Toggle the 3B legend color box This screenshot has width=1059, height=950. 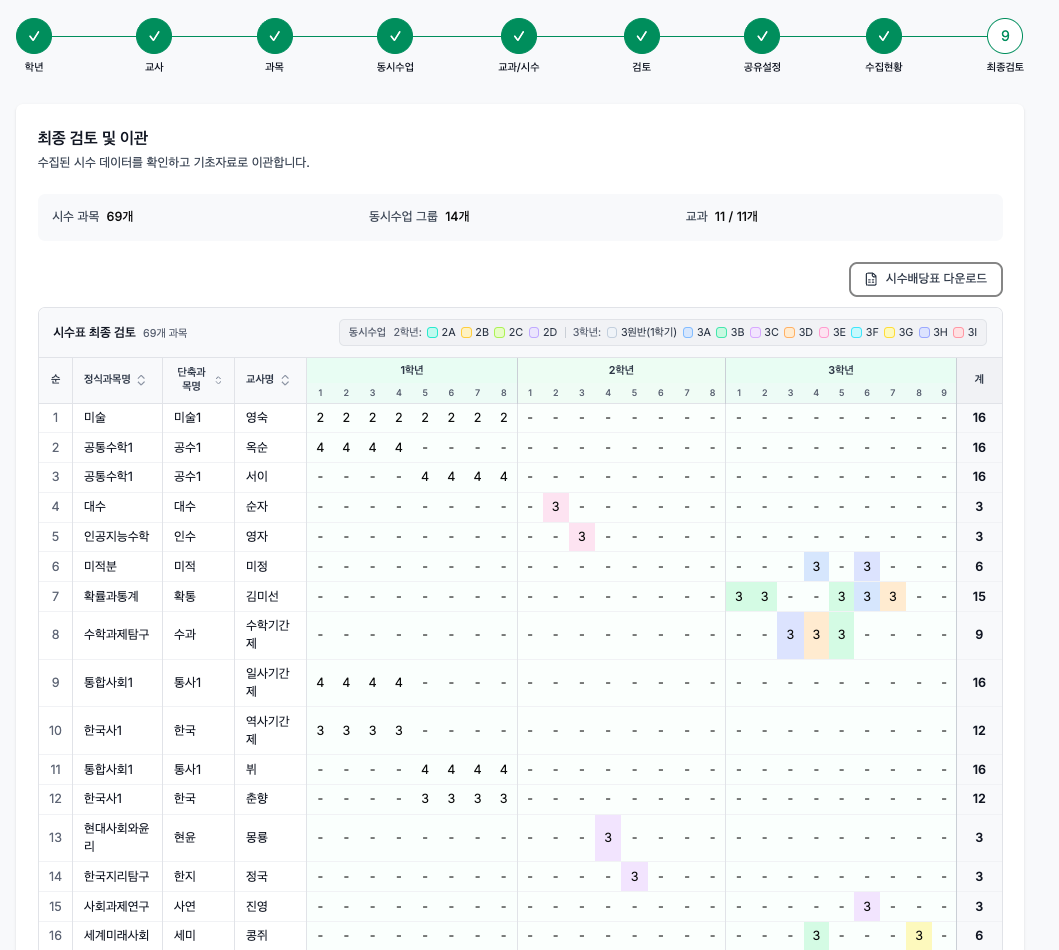(721, 333)
